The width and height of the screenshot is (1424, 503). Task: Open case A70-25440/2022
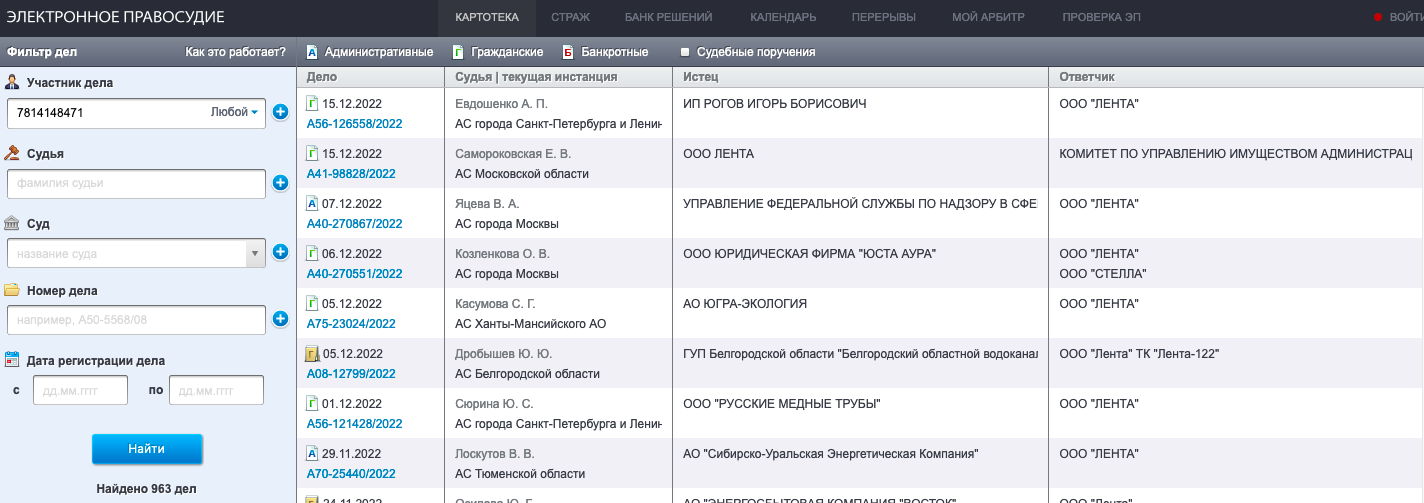point(351,474)
